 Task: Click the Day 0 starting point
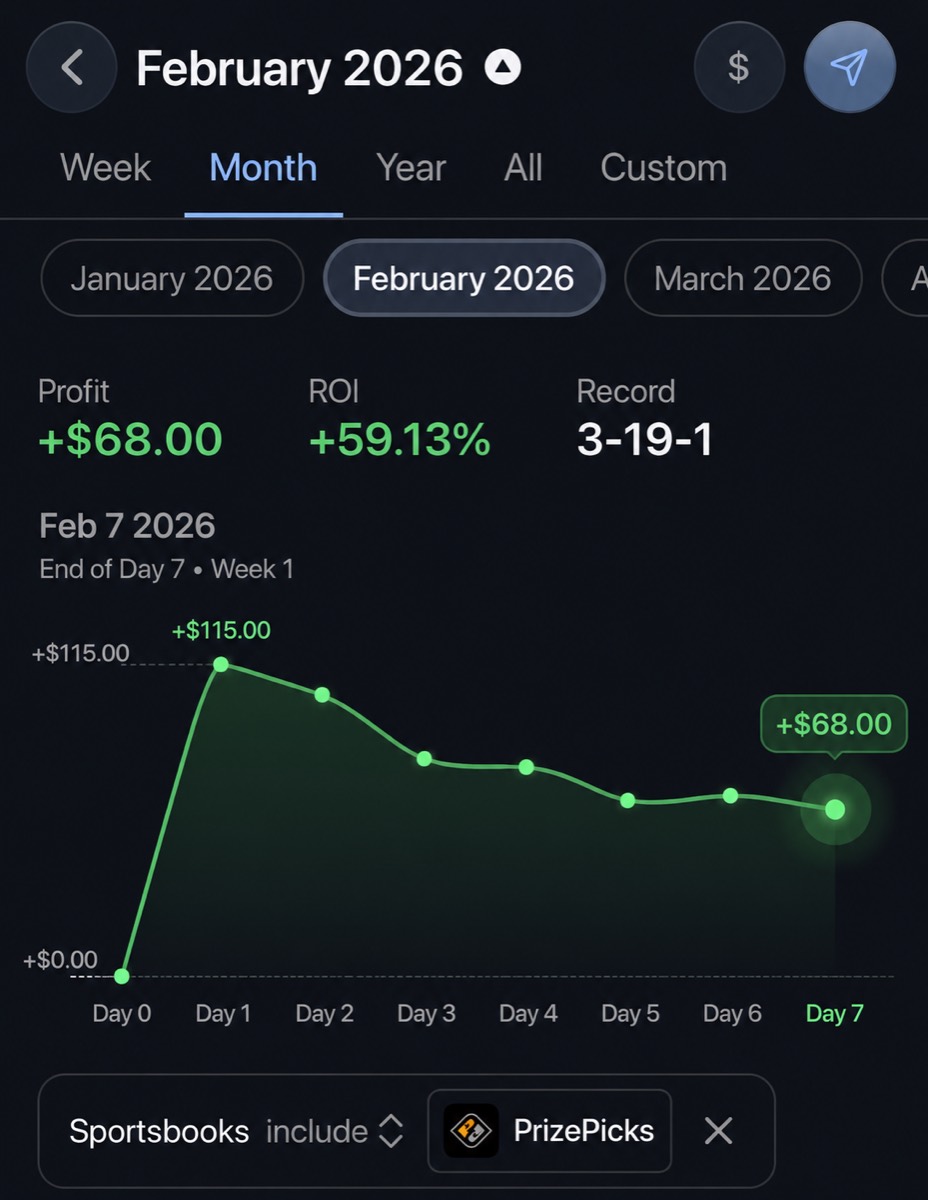[121, 976]
